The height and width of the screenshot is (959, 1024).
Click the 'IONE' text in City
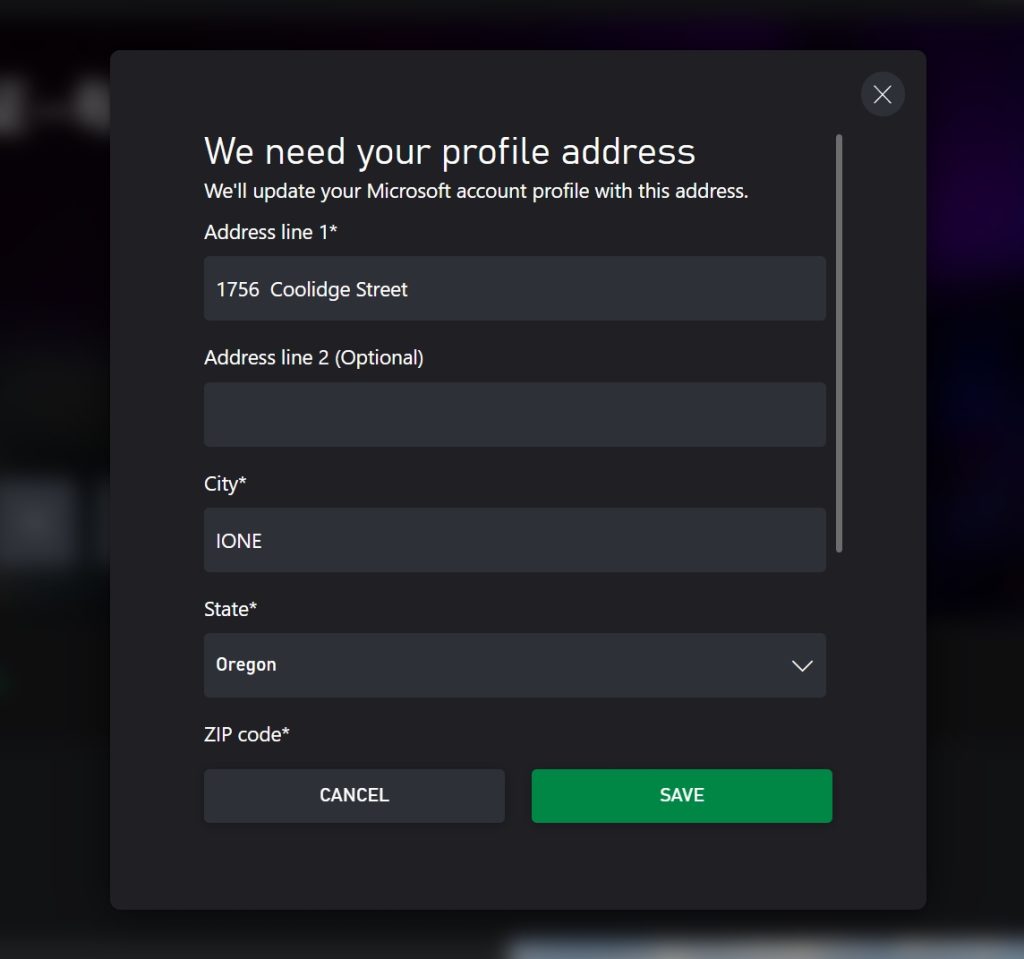pyautogui.click(x=238, y=542)
